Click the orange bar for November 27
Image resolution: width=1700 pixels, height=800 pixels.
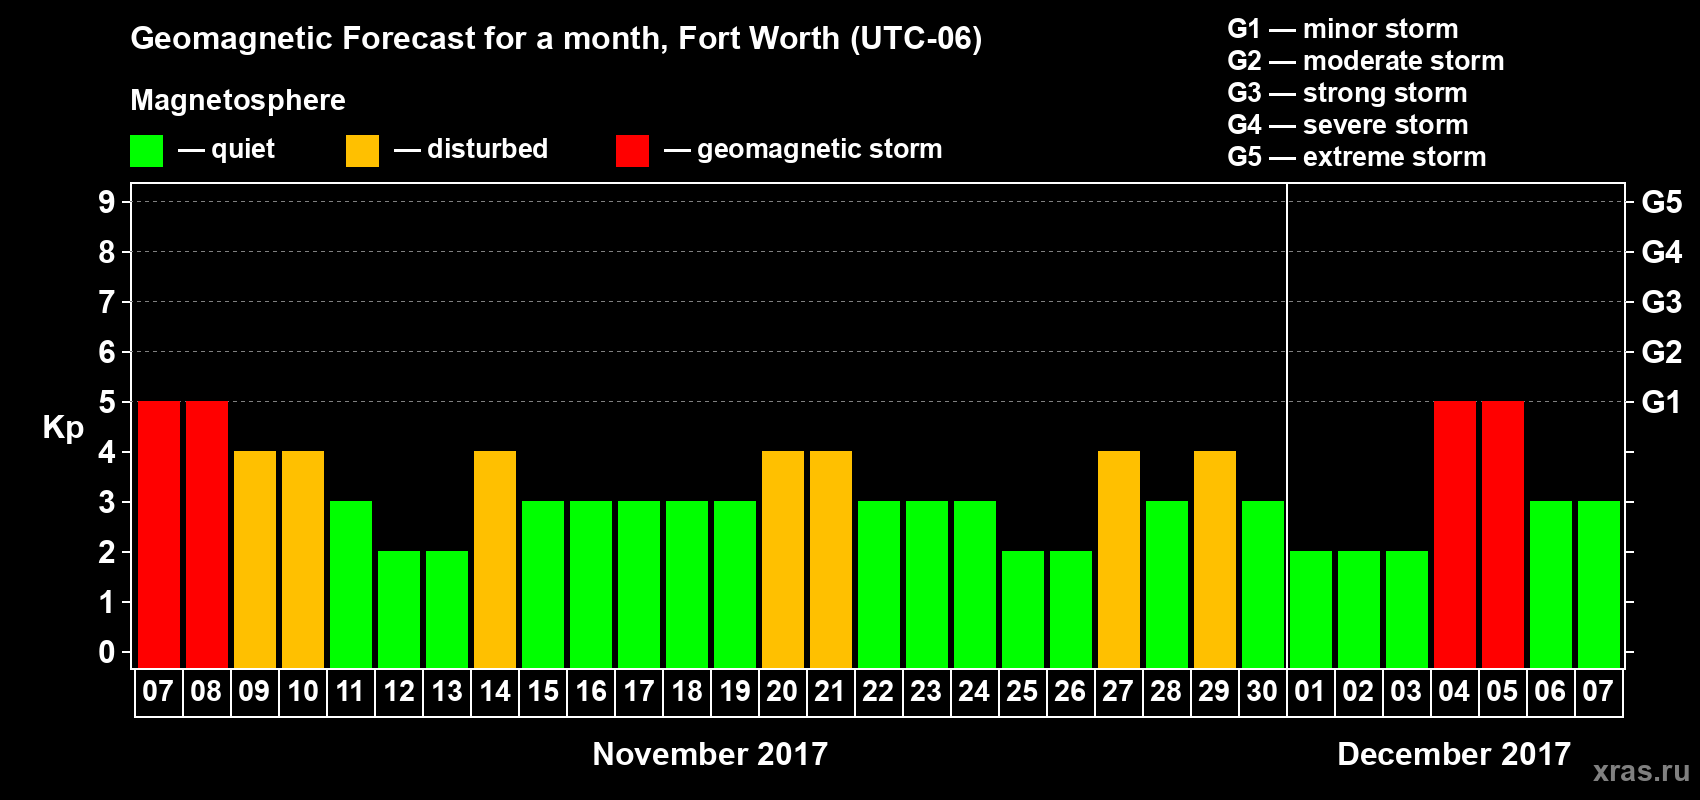click(1119, 559)
